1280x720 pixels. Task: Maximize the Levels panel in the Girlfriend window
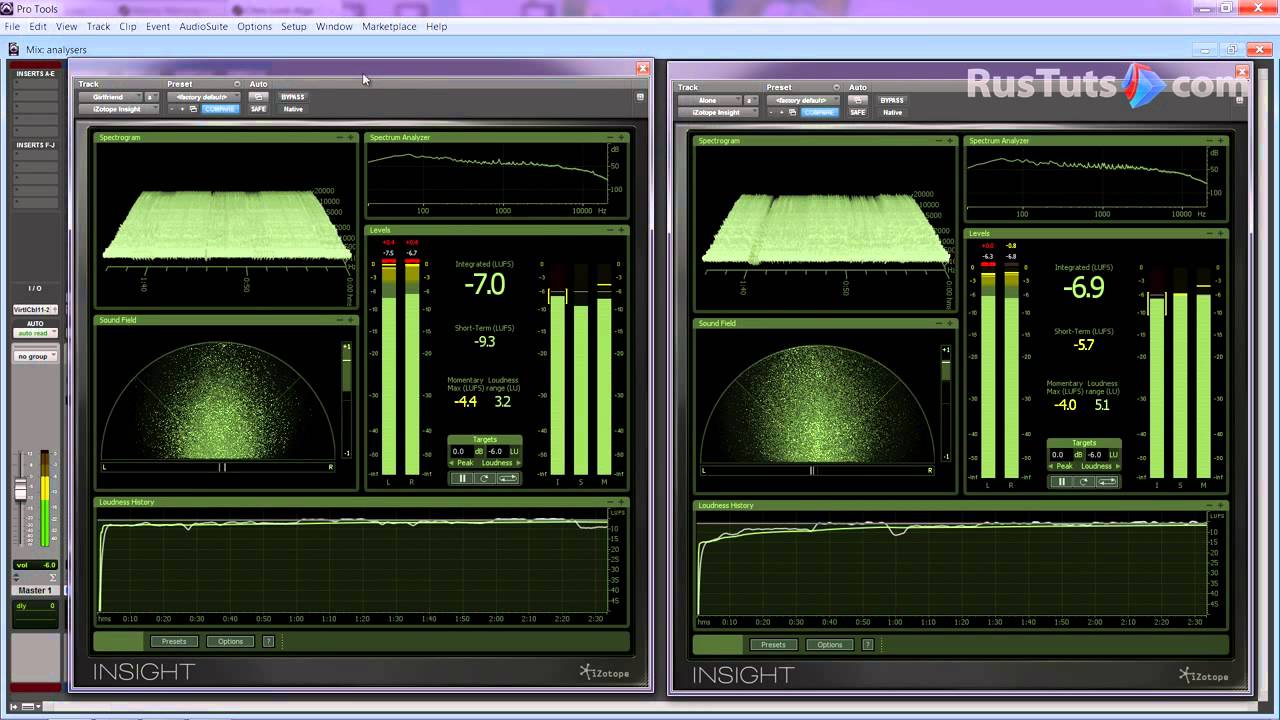point(622,230)
